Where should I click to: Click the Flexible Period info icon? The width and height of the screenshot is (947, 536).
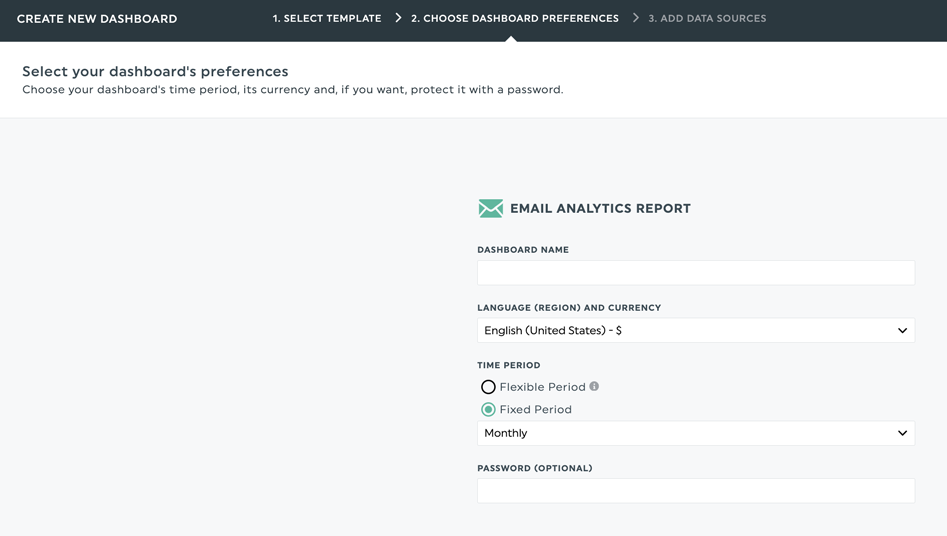point(594,386)
